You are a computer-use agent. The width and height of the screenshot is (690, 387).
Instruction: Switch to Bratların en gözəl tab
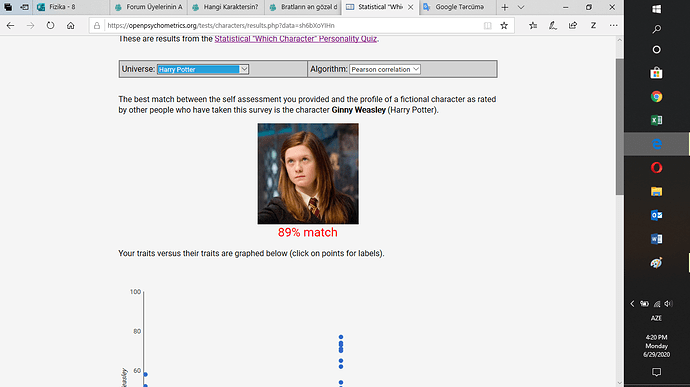point(303,7)
